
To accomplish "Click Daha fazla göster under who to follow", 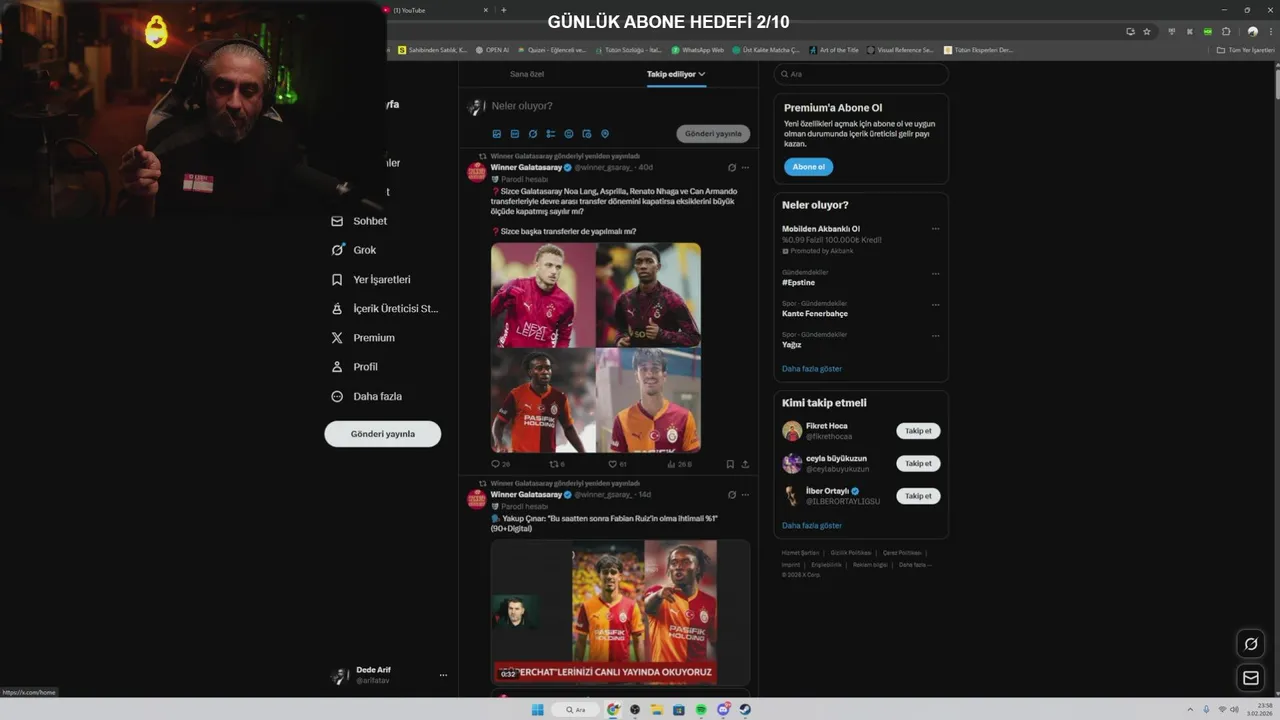I will click(812, 525).
